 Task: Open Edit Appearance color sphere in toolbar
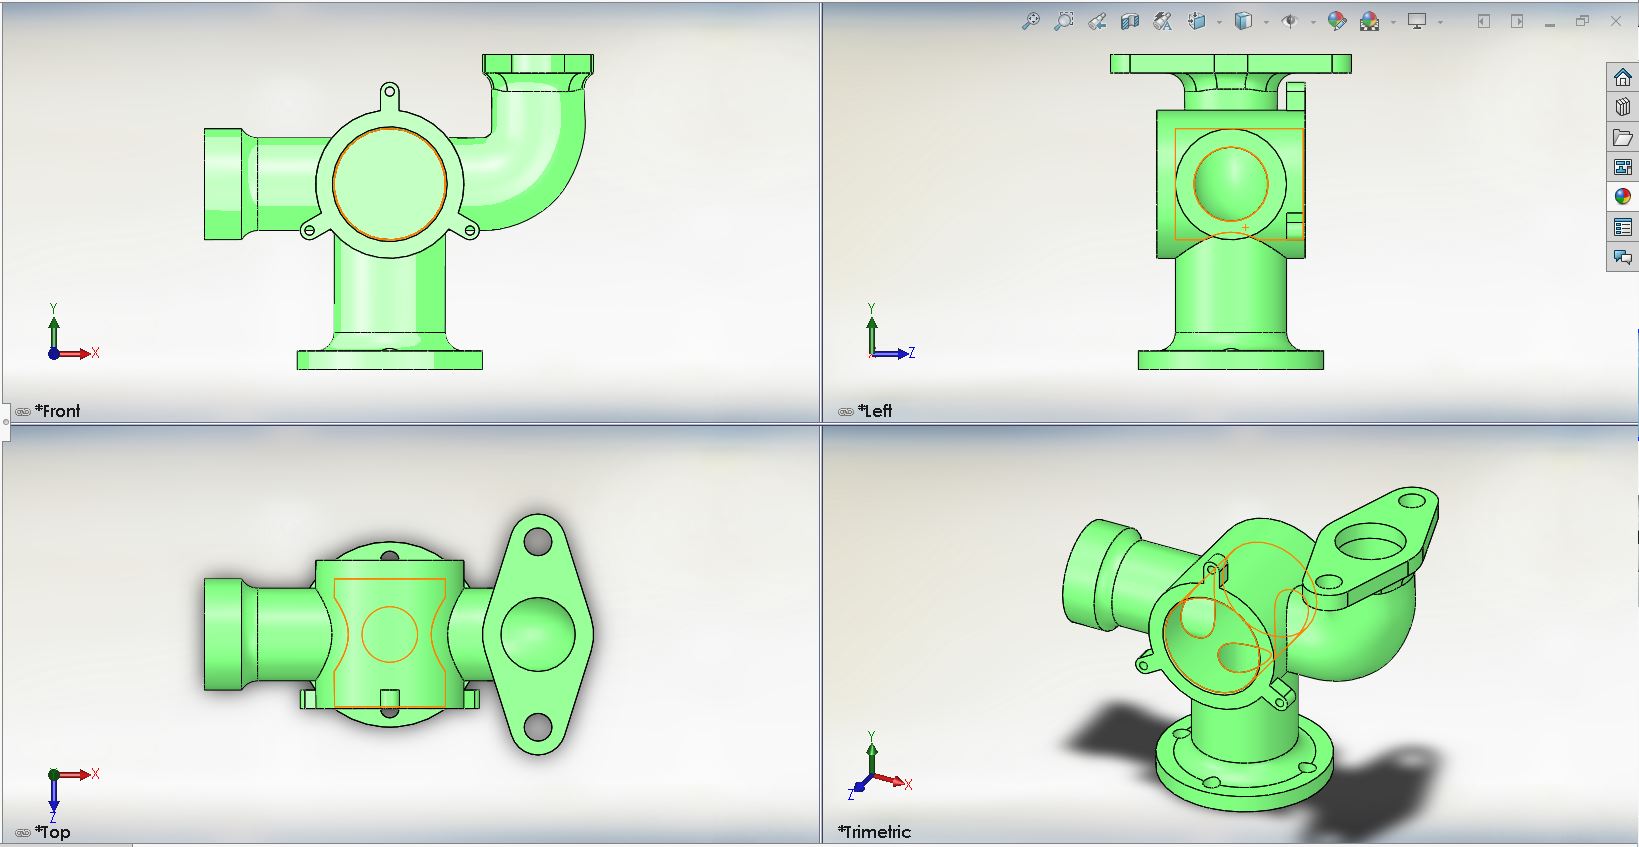click(1336, 21)
